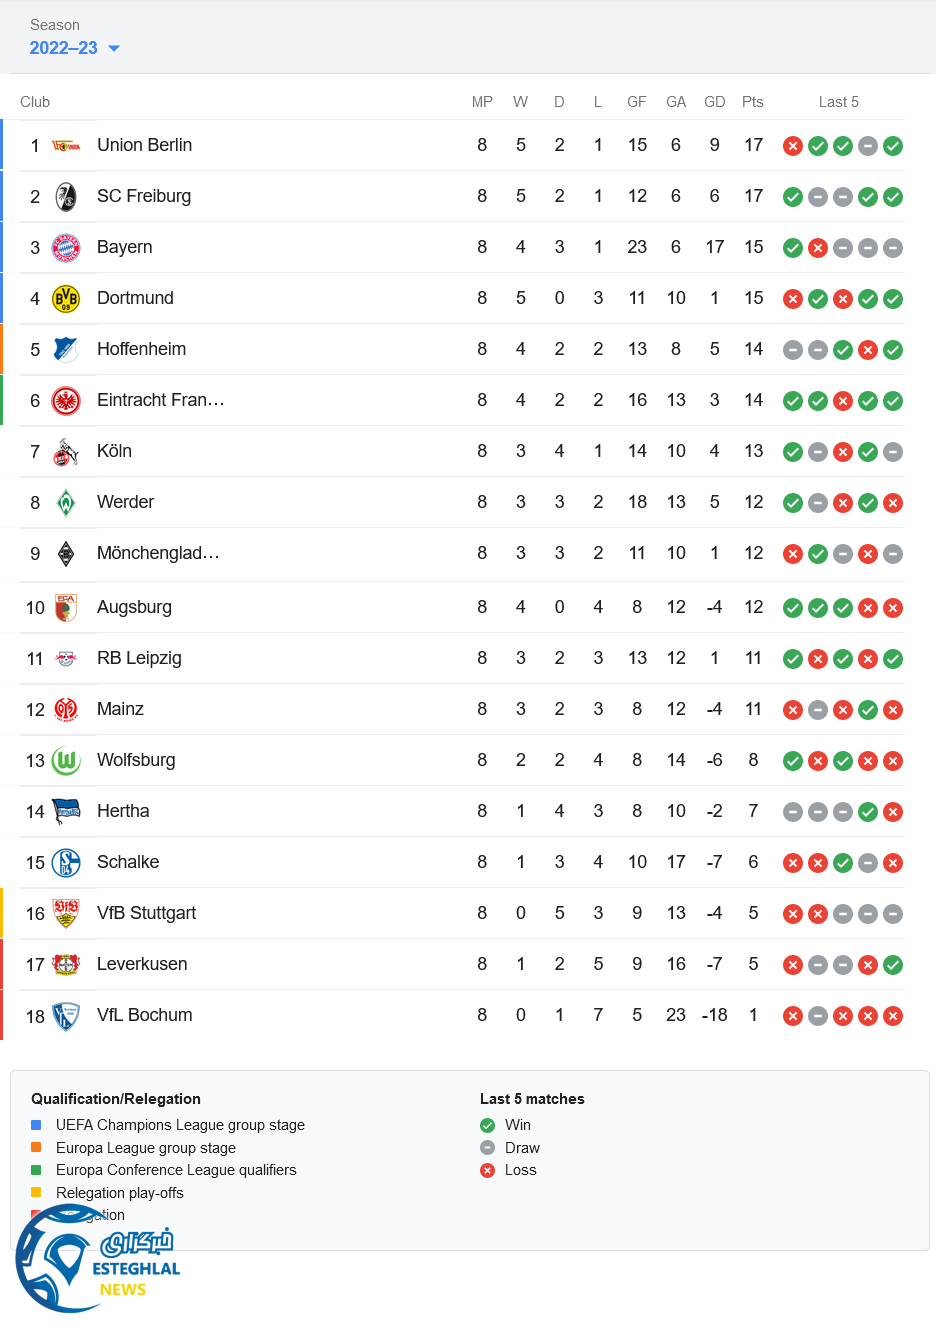The width and height of the screenshot is (936, 1340).
Task: Open the RB Leipzig team link
Action: click(x=139, y=658)
